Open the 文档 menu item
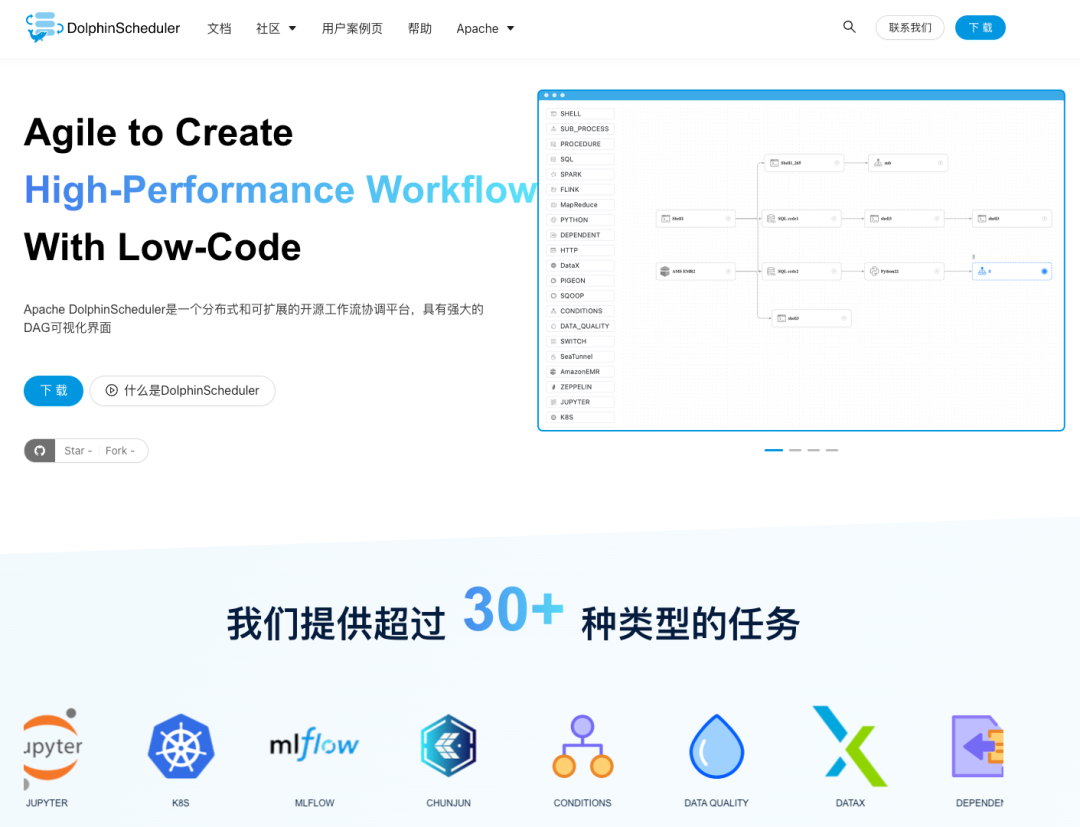Screen dimensions: 1080x827 click(x=219, y=28)
